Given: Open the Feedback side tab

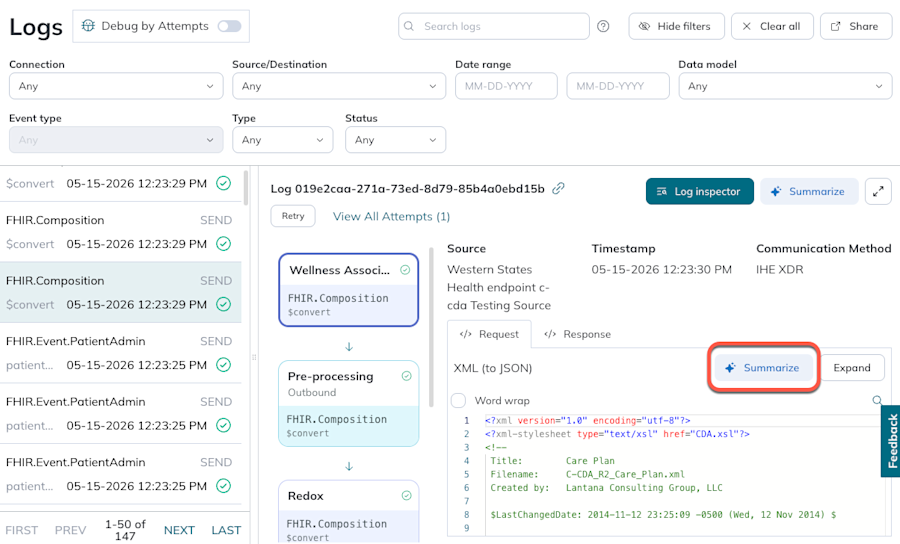Looking at the screenshot, I should point(891,441).
